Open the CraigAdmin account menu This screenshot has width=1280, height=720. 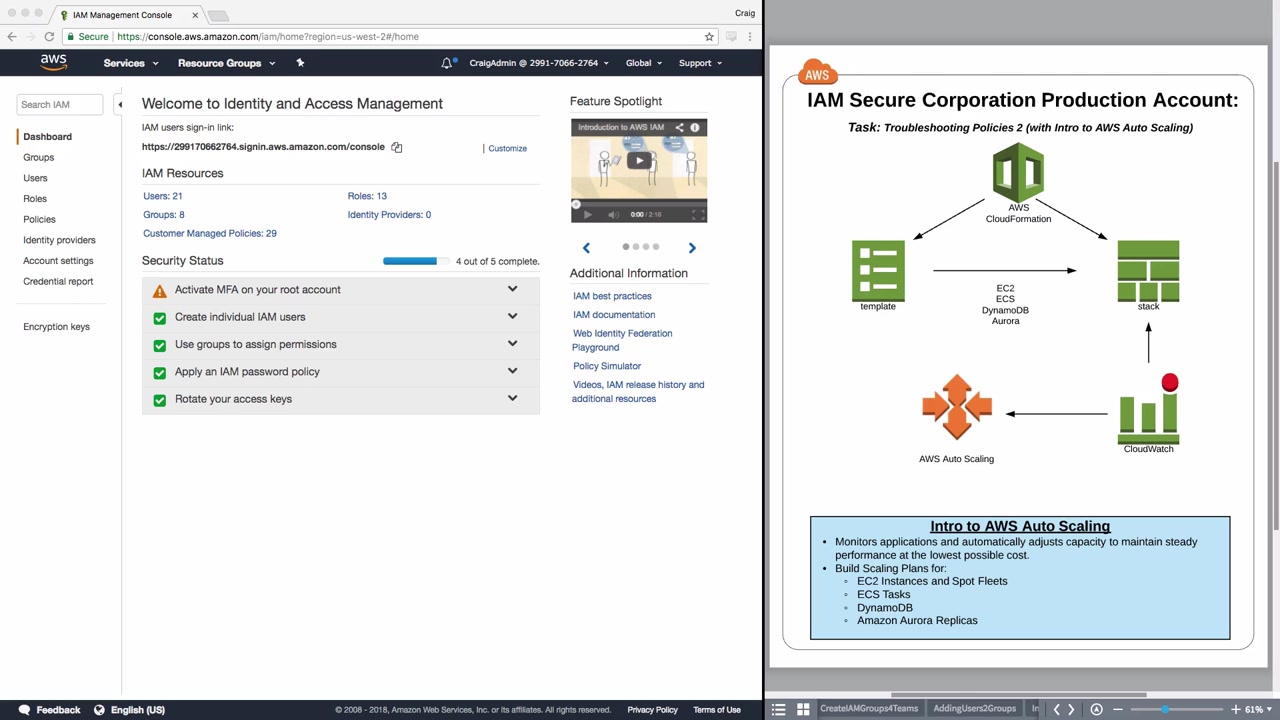539,63
